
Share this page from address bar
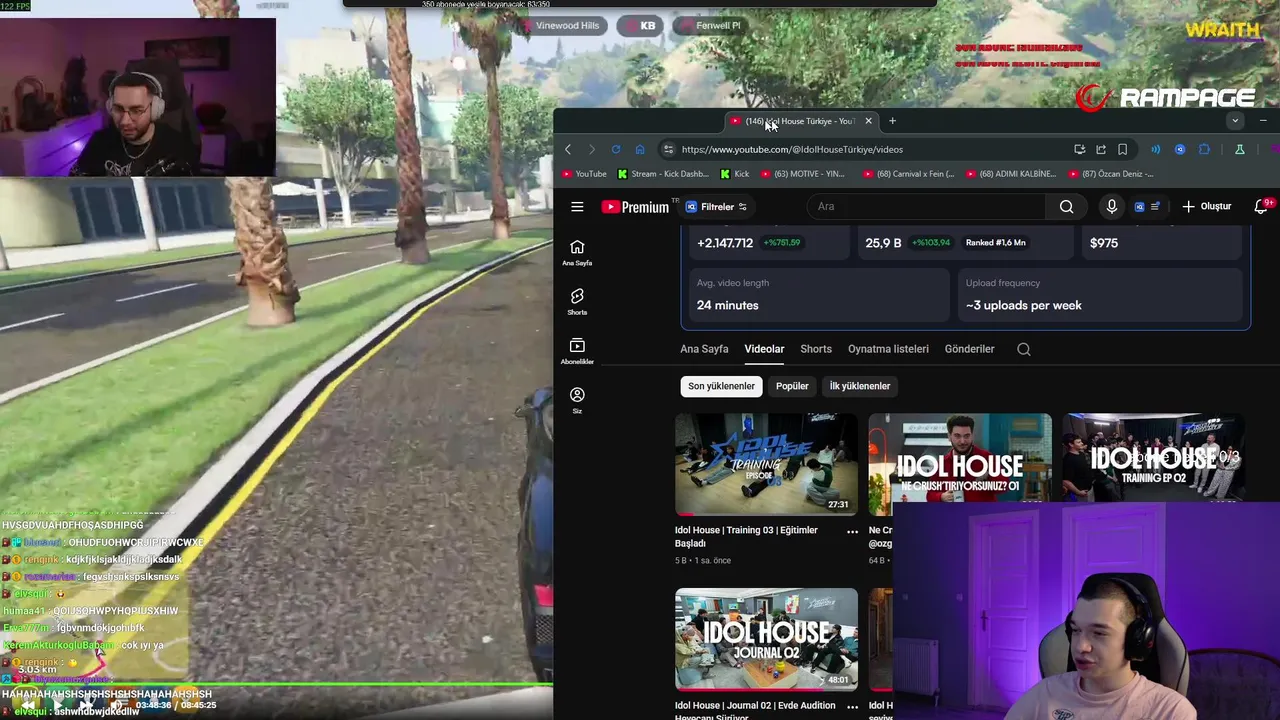tap(1101, 149)
